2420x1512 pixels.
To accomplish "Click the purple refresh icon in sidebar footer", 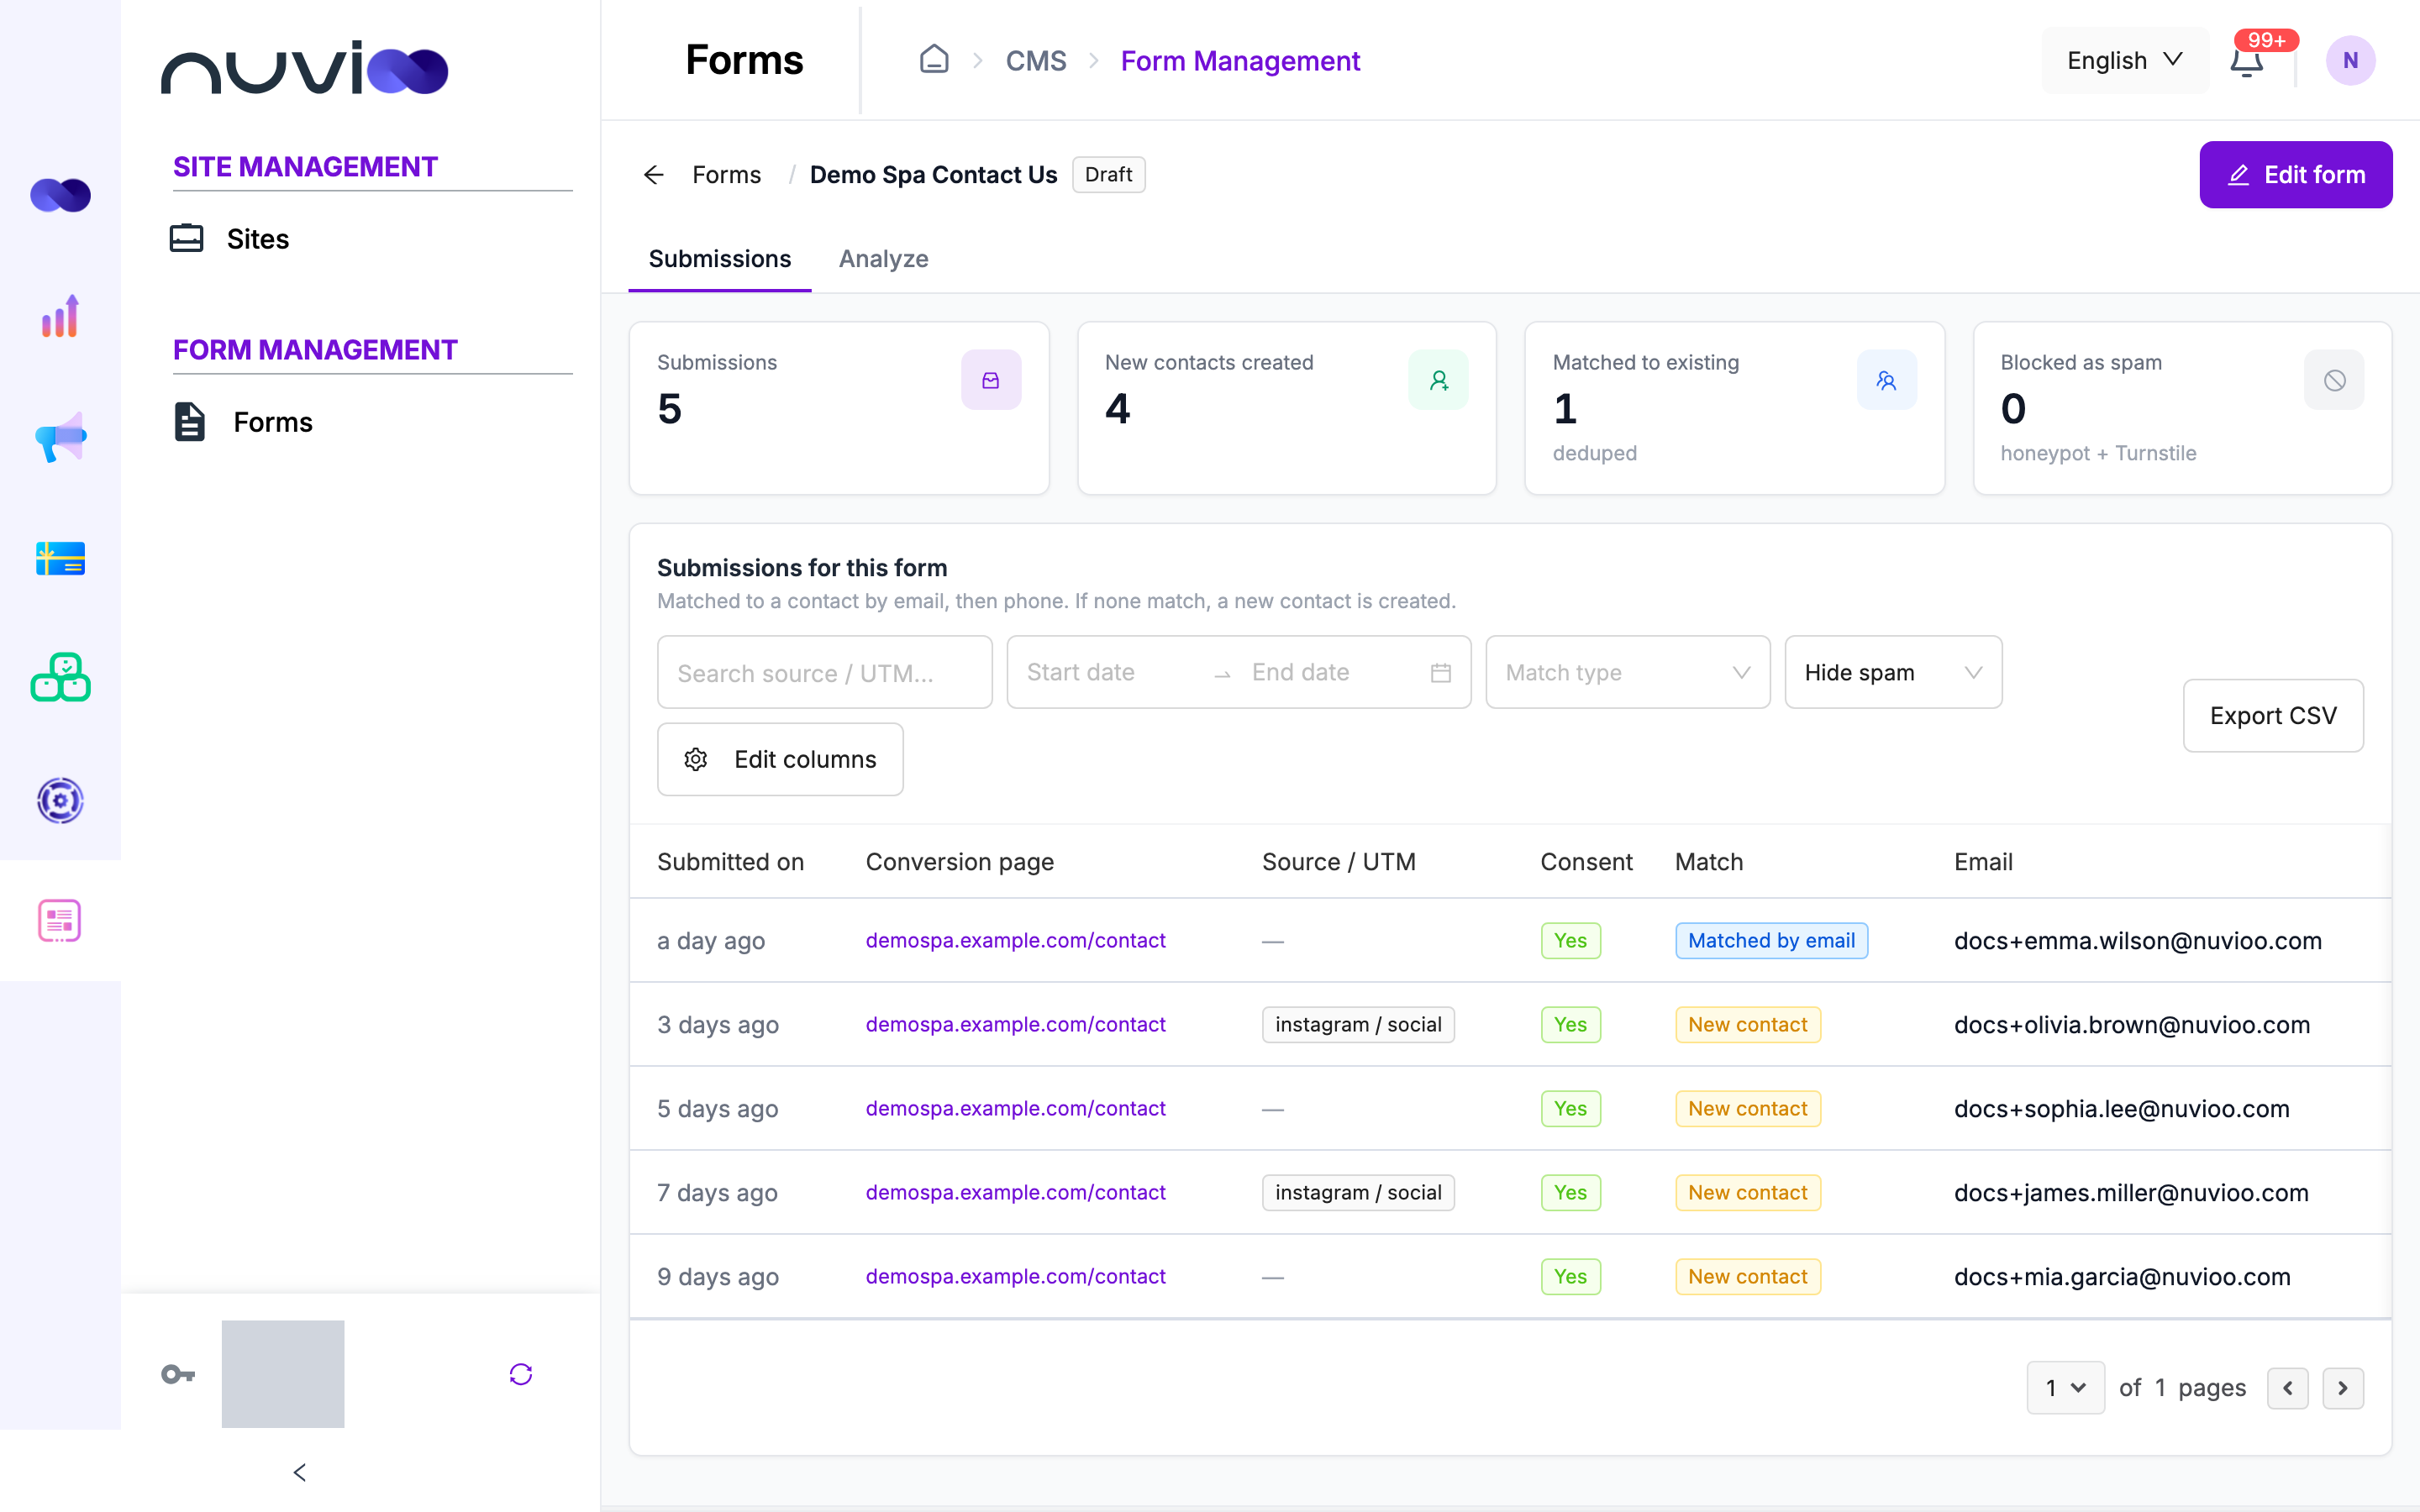I will 521,1374.
